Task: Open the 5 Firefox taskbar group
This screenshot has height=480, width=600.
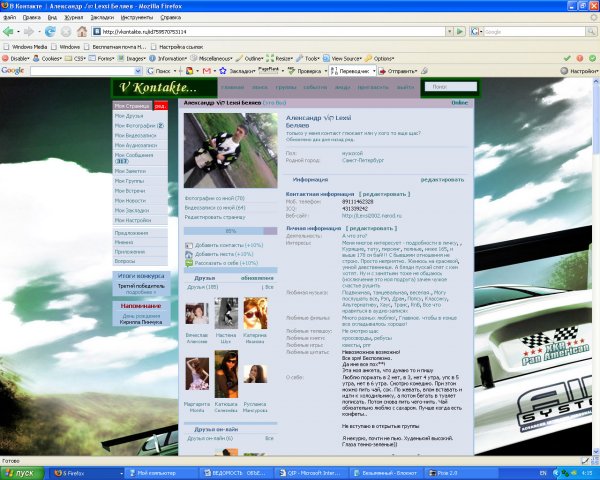Action: coord(88,473)
